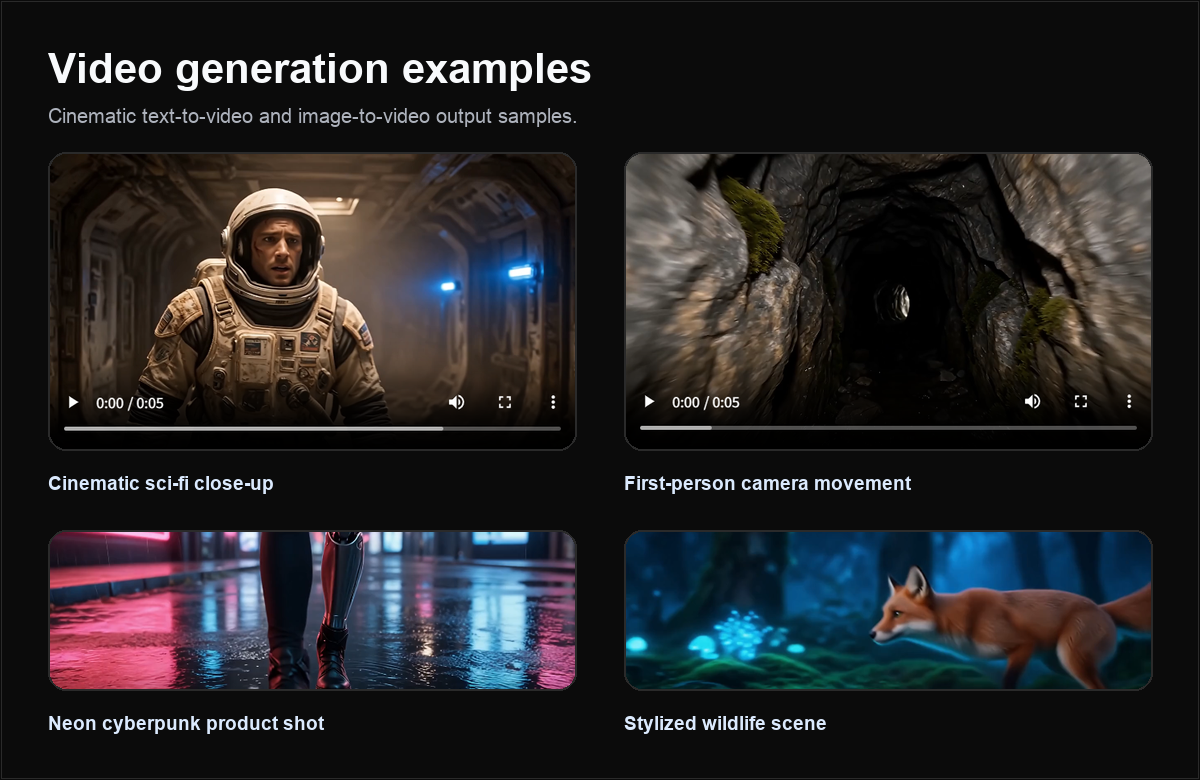Click the 'First-person camera movement' caption
Screen dimensions: 1200x780
tap(768, 483)
